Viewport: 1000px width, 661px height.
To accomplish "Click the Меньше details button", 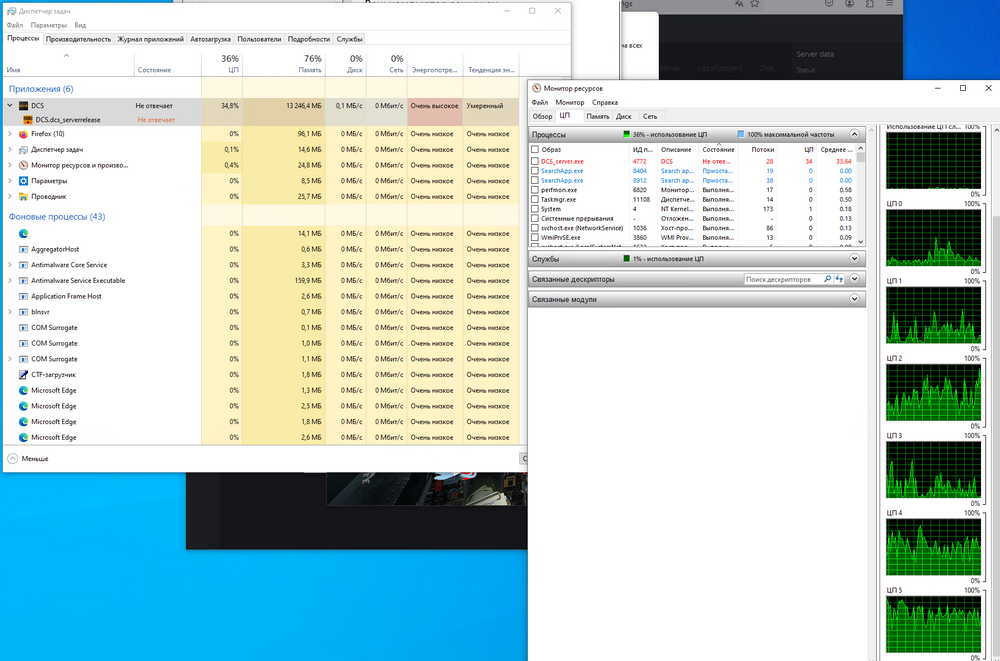I will point(28,458).
